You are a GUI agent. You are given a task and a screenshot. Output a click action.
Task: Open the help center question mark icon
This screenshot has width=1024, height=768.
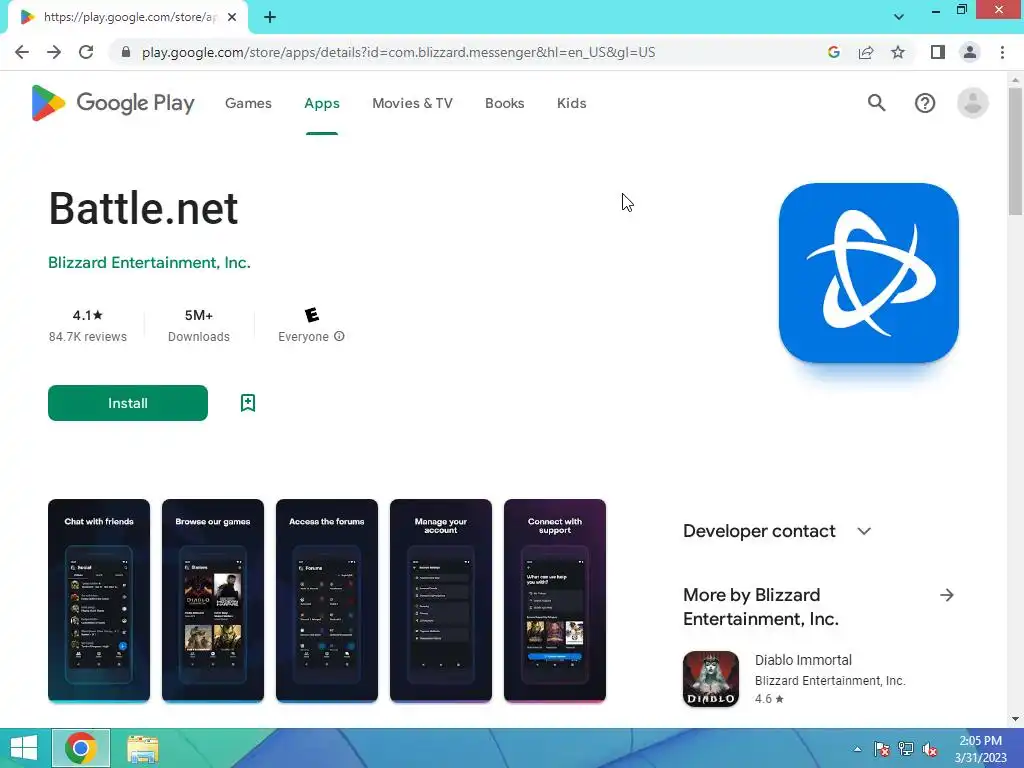click(925, 103)
